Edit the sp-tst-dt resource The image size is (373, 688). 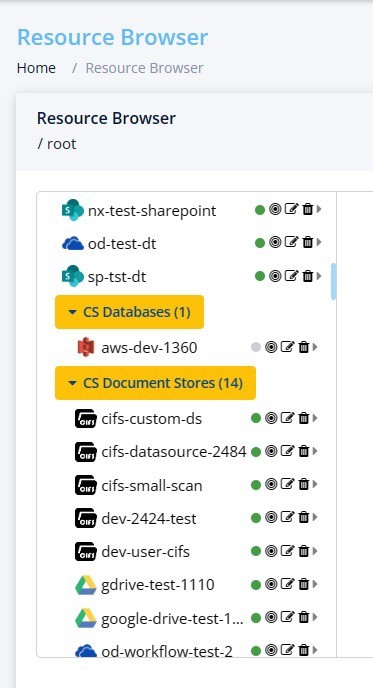[x=291, y=276]
